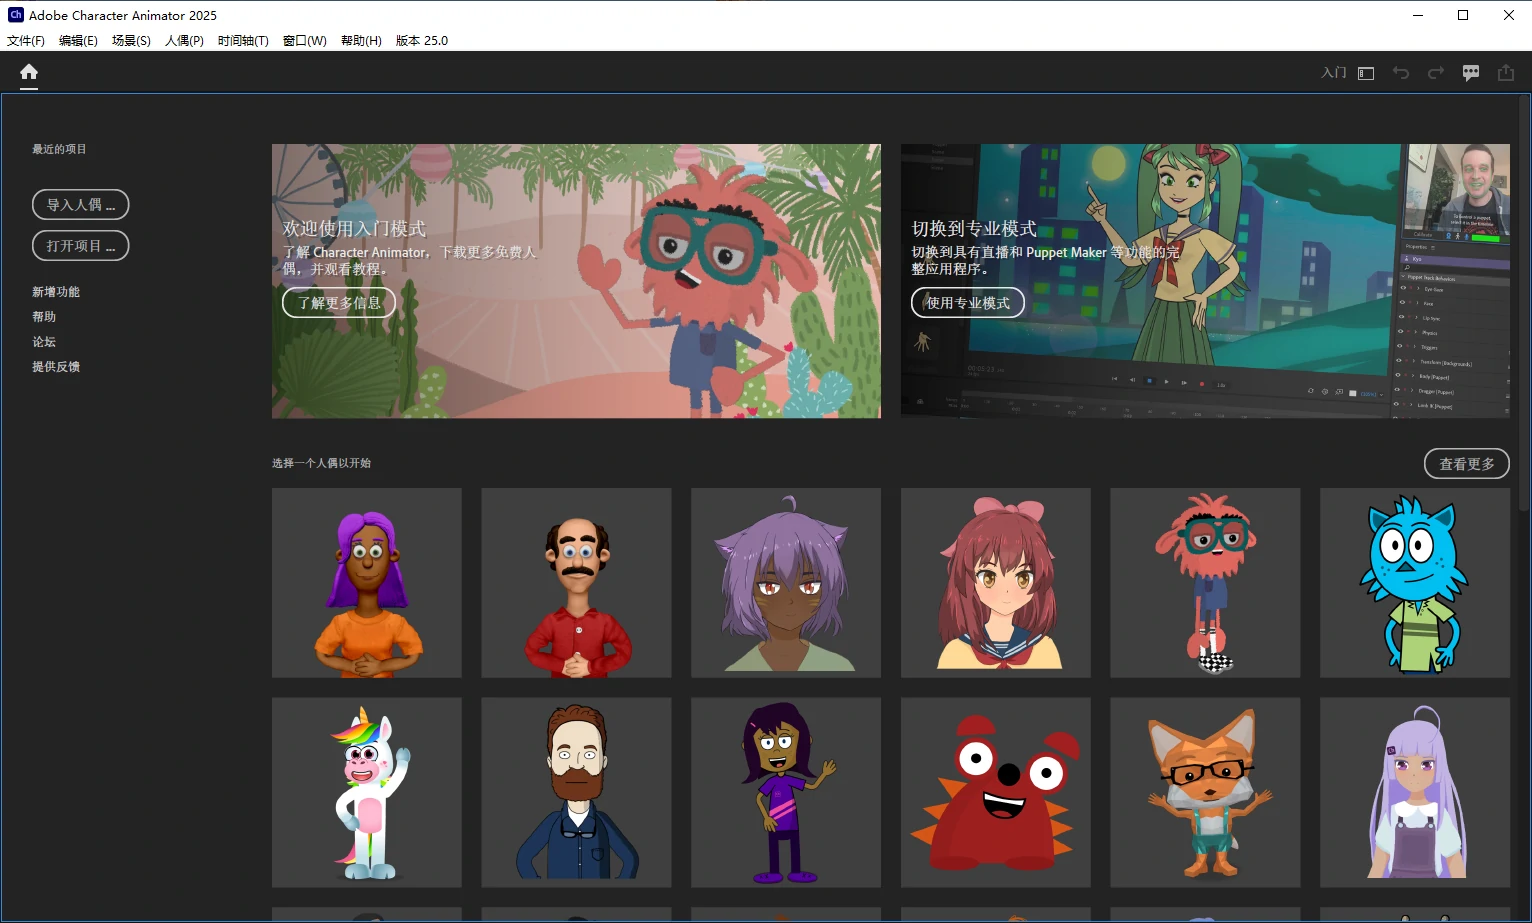Click the Redo arrow icon

coord(1436,72)
